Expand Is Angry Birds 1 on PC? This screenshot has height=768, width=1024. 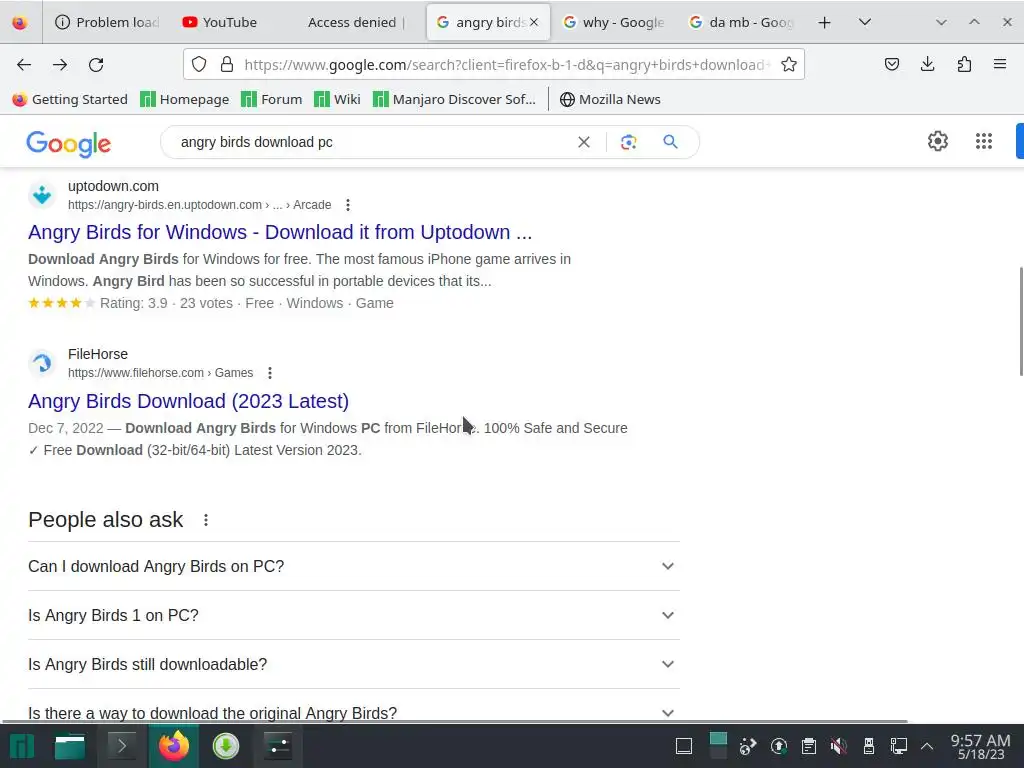click(x=353, y=615)
